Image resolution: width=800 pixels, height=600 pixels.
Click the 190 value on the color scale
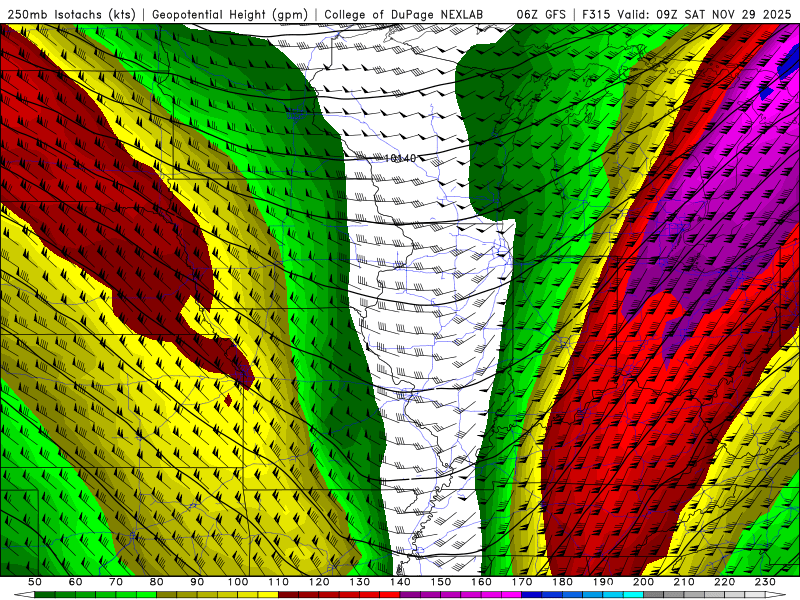pyautogui.click(x=603, y=582)
